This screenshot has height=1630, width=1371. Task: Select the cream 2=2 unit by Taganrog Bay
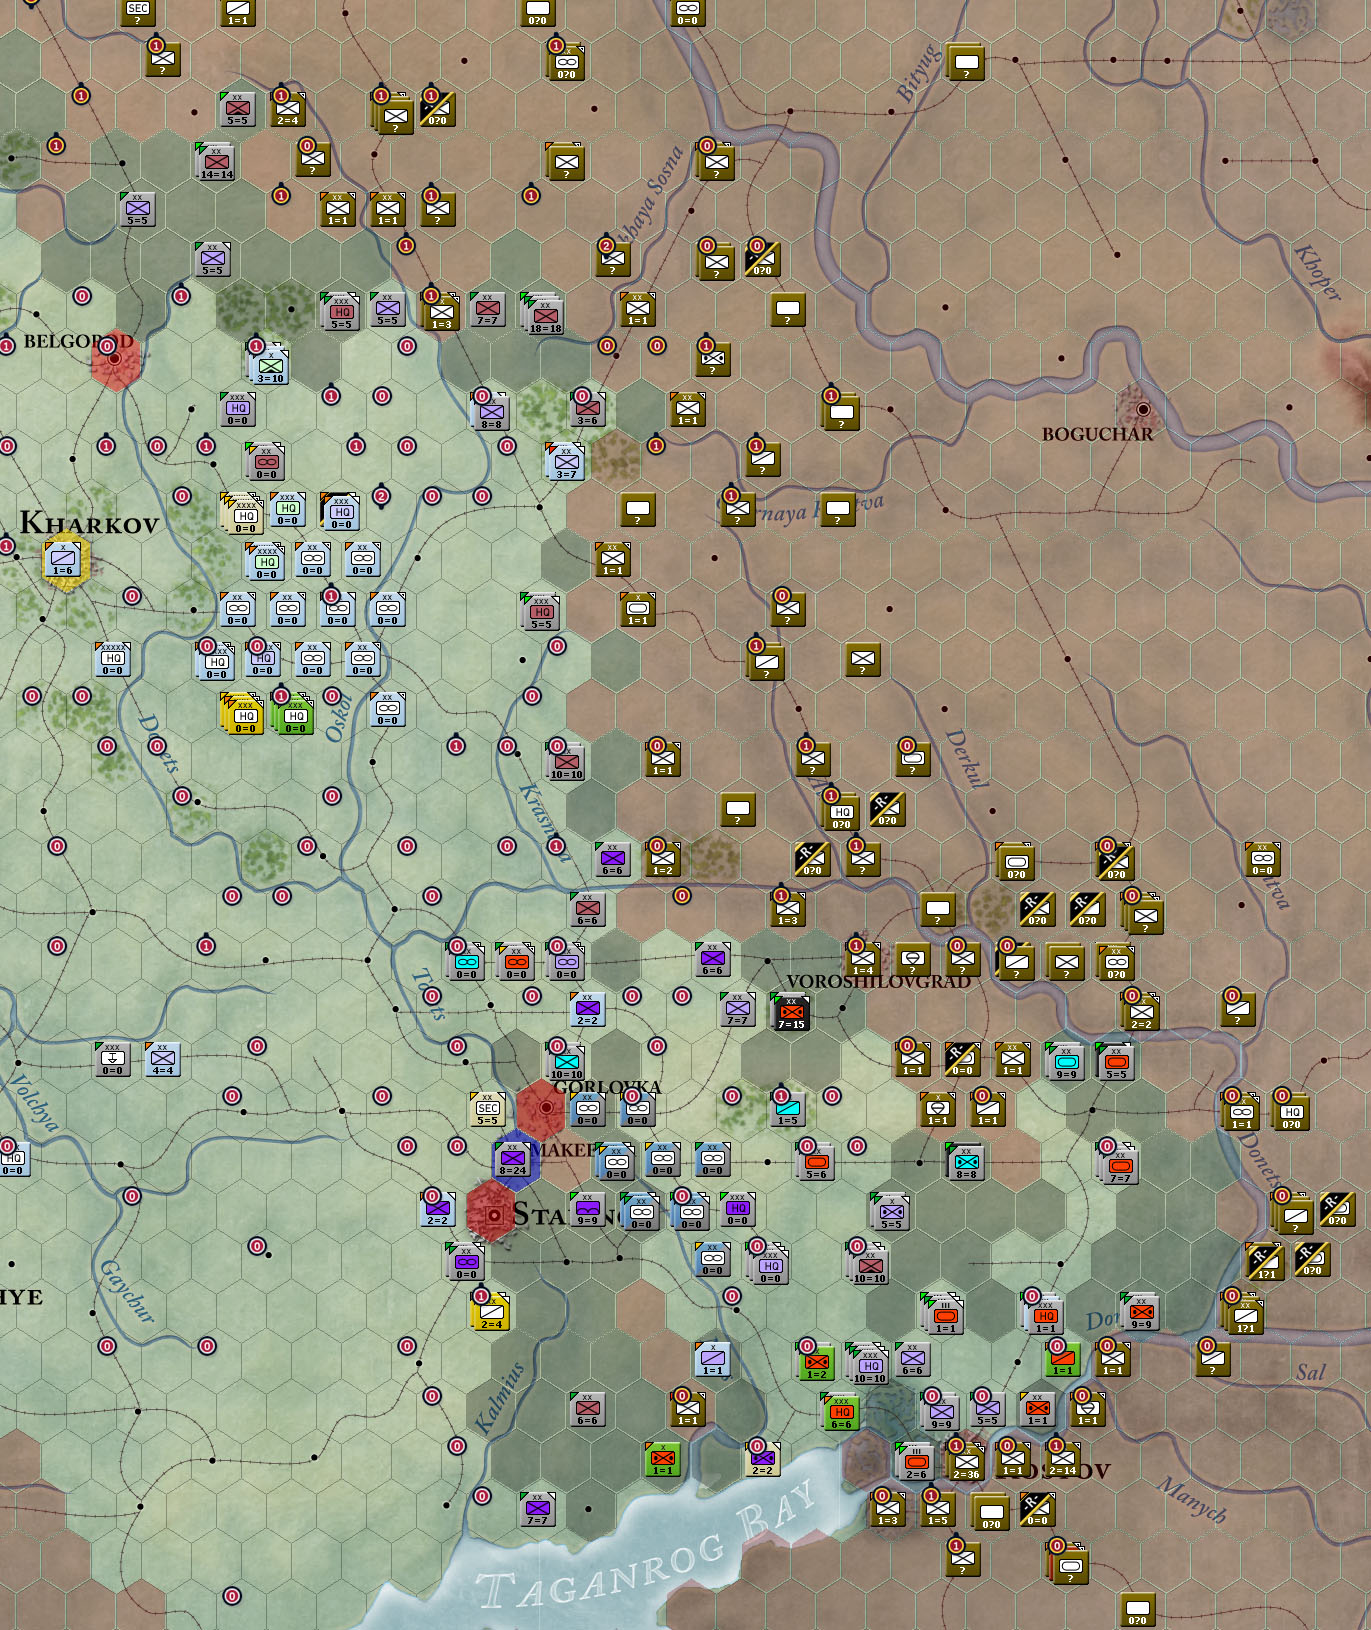click(x=762, y=1458)
